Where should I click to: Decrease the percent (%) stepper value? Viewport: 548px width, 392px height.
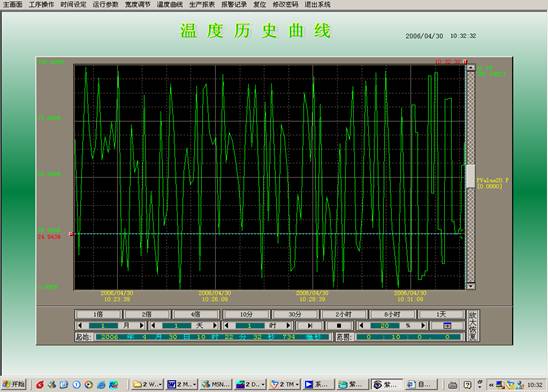point(362,326)
